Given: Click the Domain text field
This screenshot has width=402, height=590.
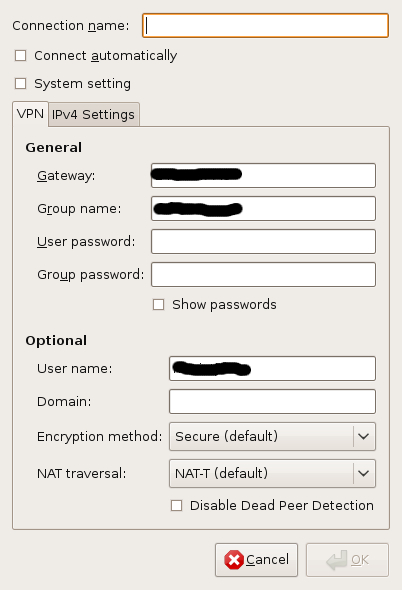Looking at the screenshot, I should point(273,401).
